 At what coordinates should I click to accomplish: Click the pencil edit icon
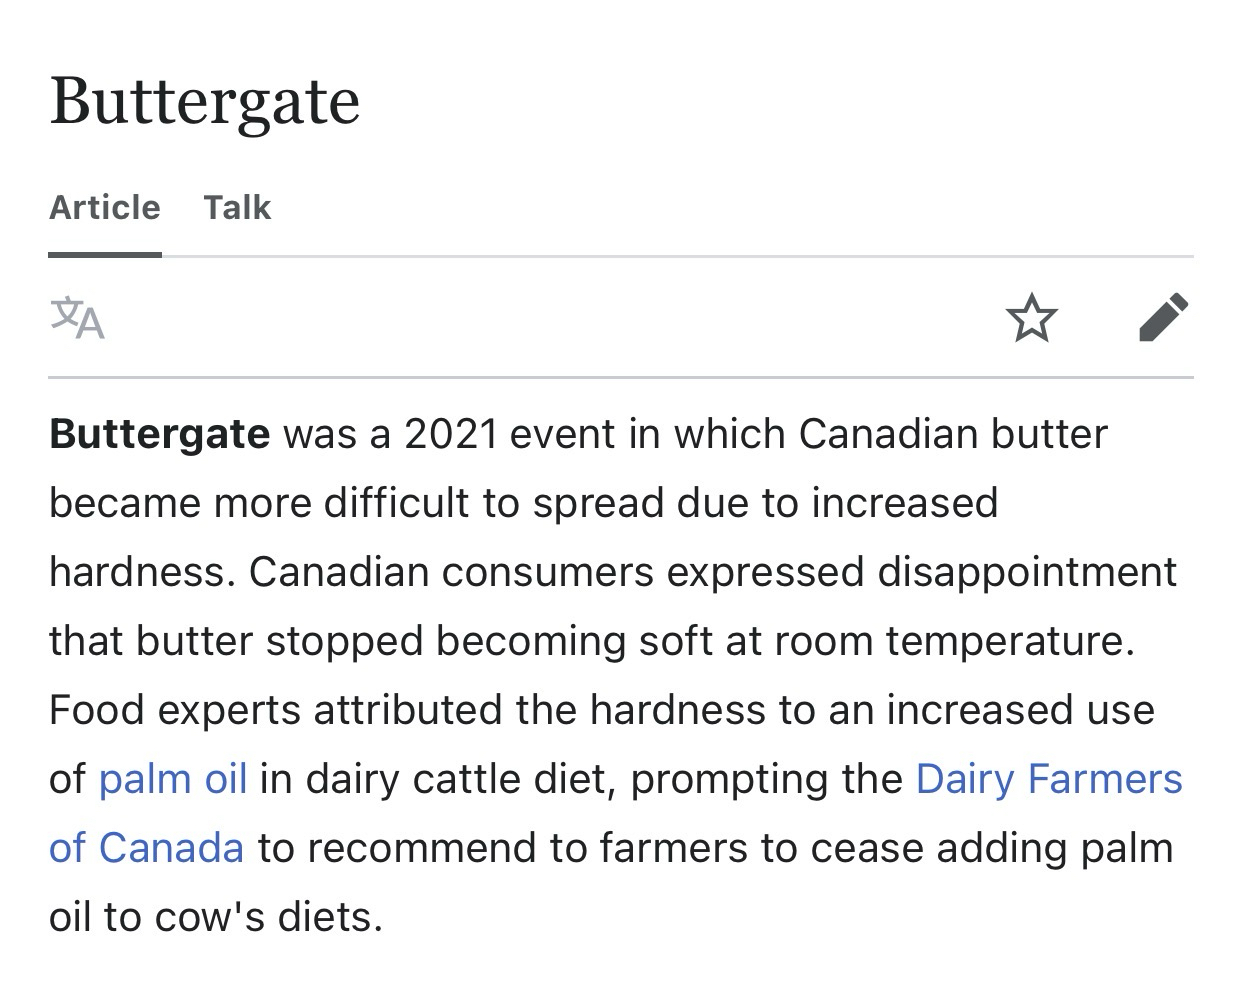[1164, 318]
